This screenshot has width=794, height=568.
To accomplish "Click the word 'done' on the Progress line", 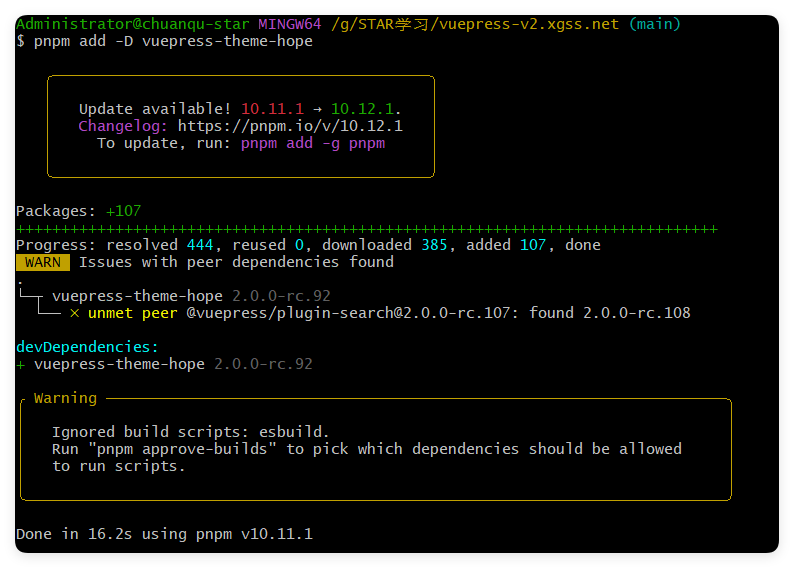I will (583, 245).
